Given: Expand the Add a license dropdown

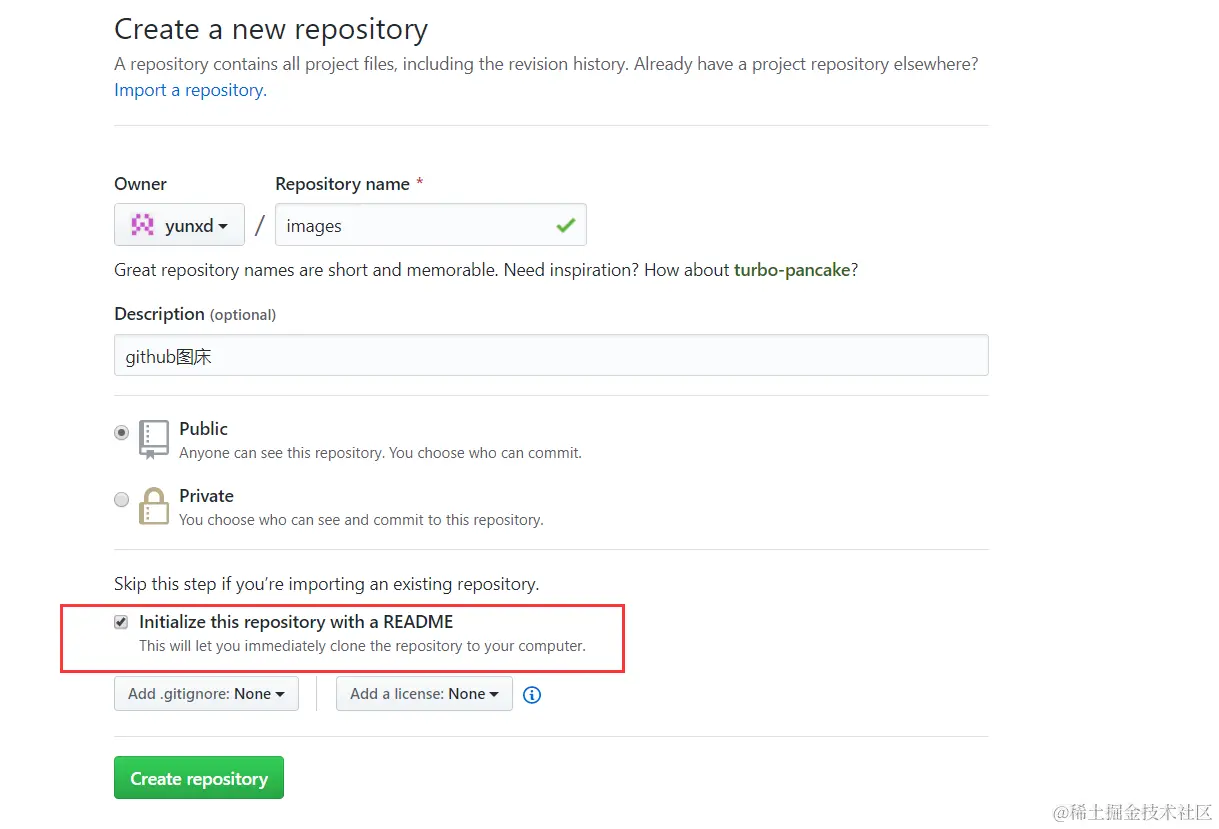Looking at the screenshot, I should tap(424, 693).
